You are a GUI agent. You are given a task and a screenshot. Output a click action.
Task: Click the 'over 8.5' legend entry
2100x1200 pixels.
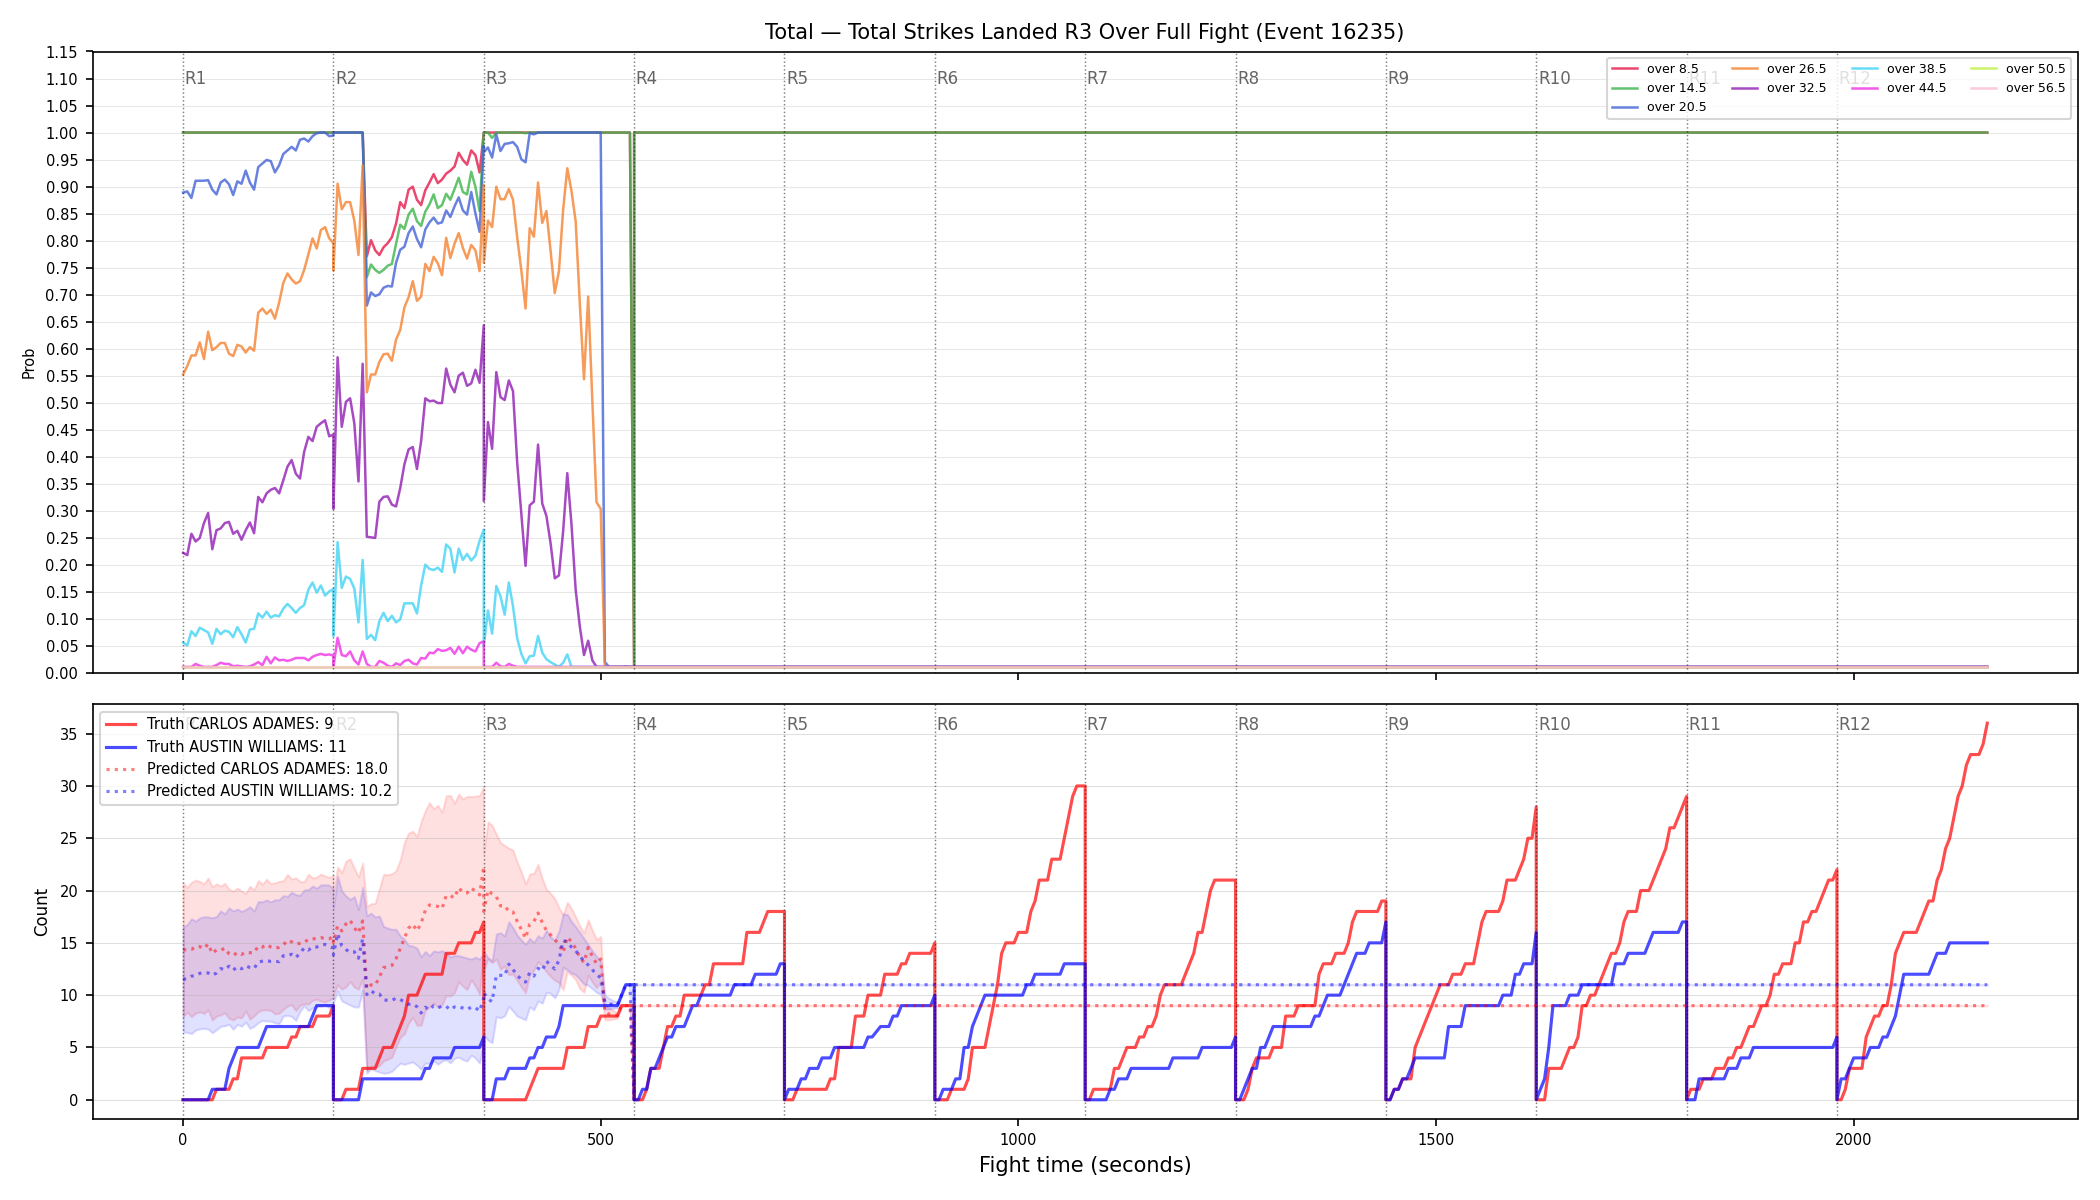tap(1655, 69)
